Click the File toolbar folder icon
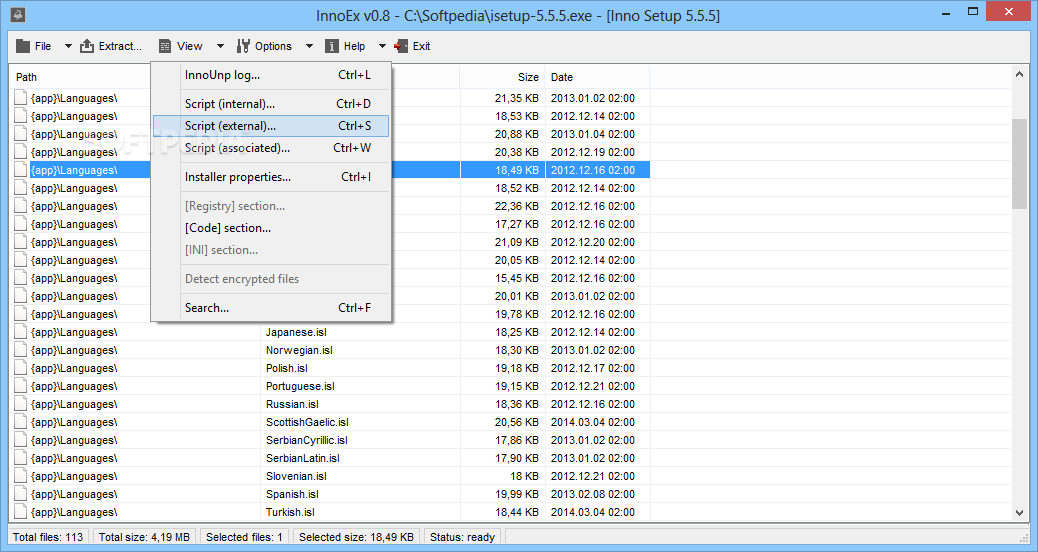 (x=23, y=46)
